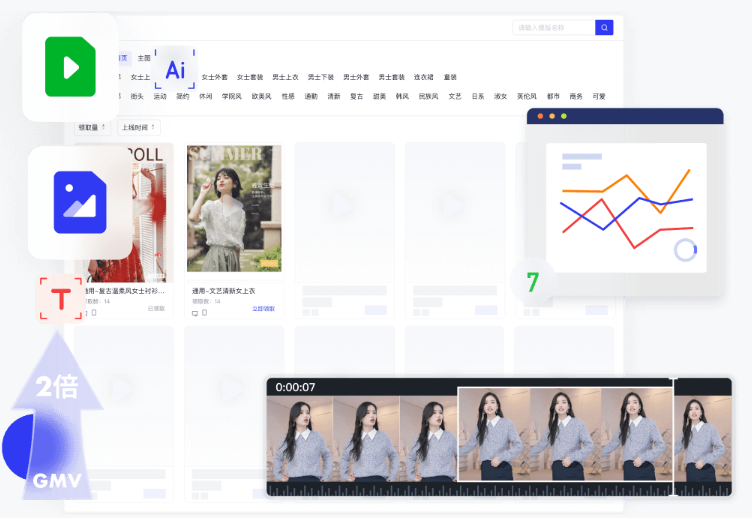Filter by 可爱 style
752x518 pixels.
[x=599, y=96]
